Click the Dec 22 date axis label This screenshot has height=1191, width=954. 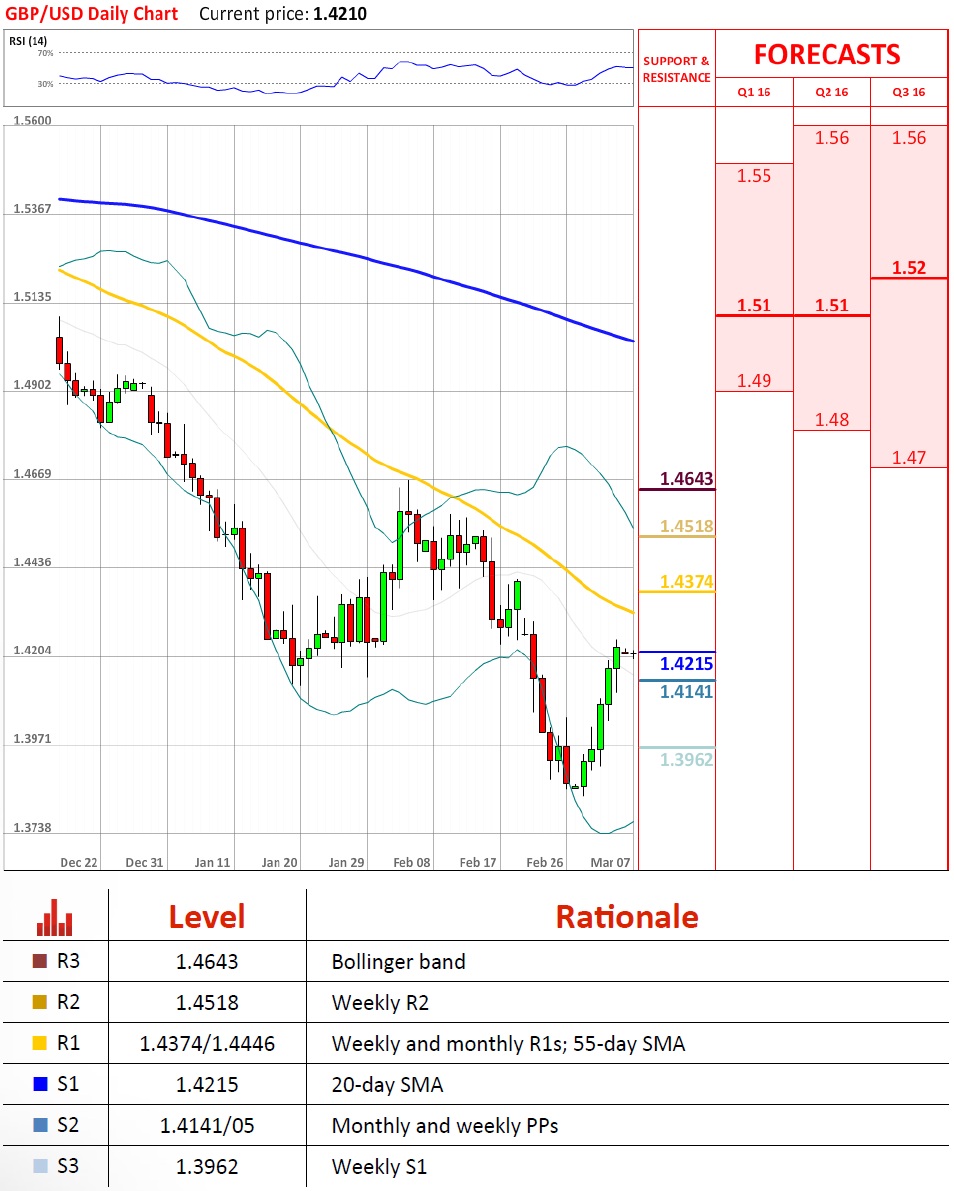click(x=79, y=862)
